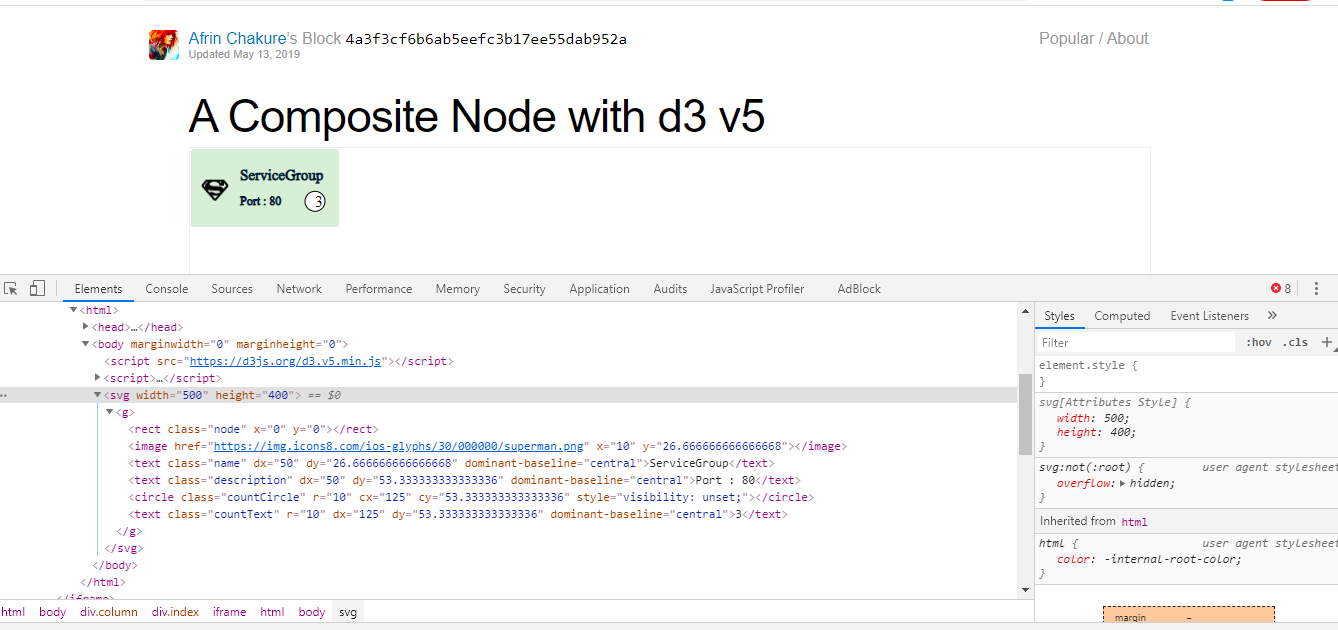Screen dimensions: 1338x630
Task: Open the Audits tab
Action: [670, 288]
